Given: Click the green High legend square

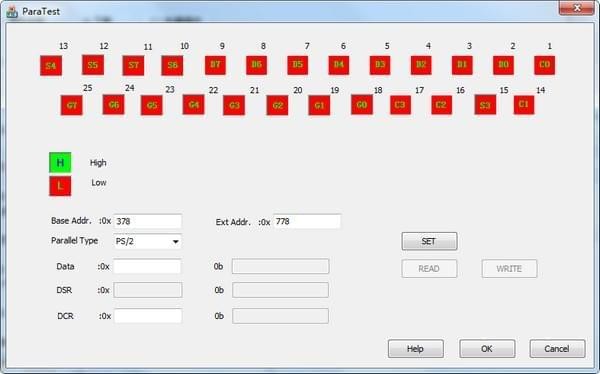Looking at the screenshot, I should 60,162.
